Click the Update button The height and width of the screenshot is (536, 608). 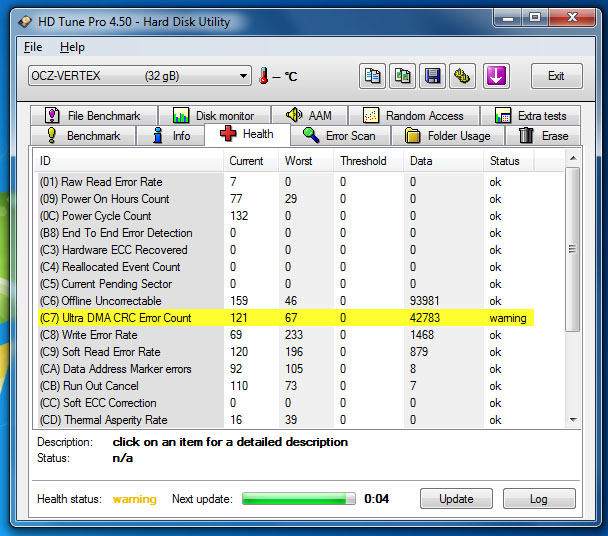click(x=456, y=499)
